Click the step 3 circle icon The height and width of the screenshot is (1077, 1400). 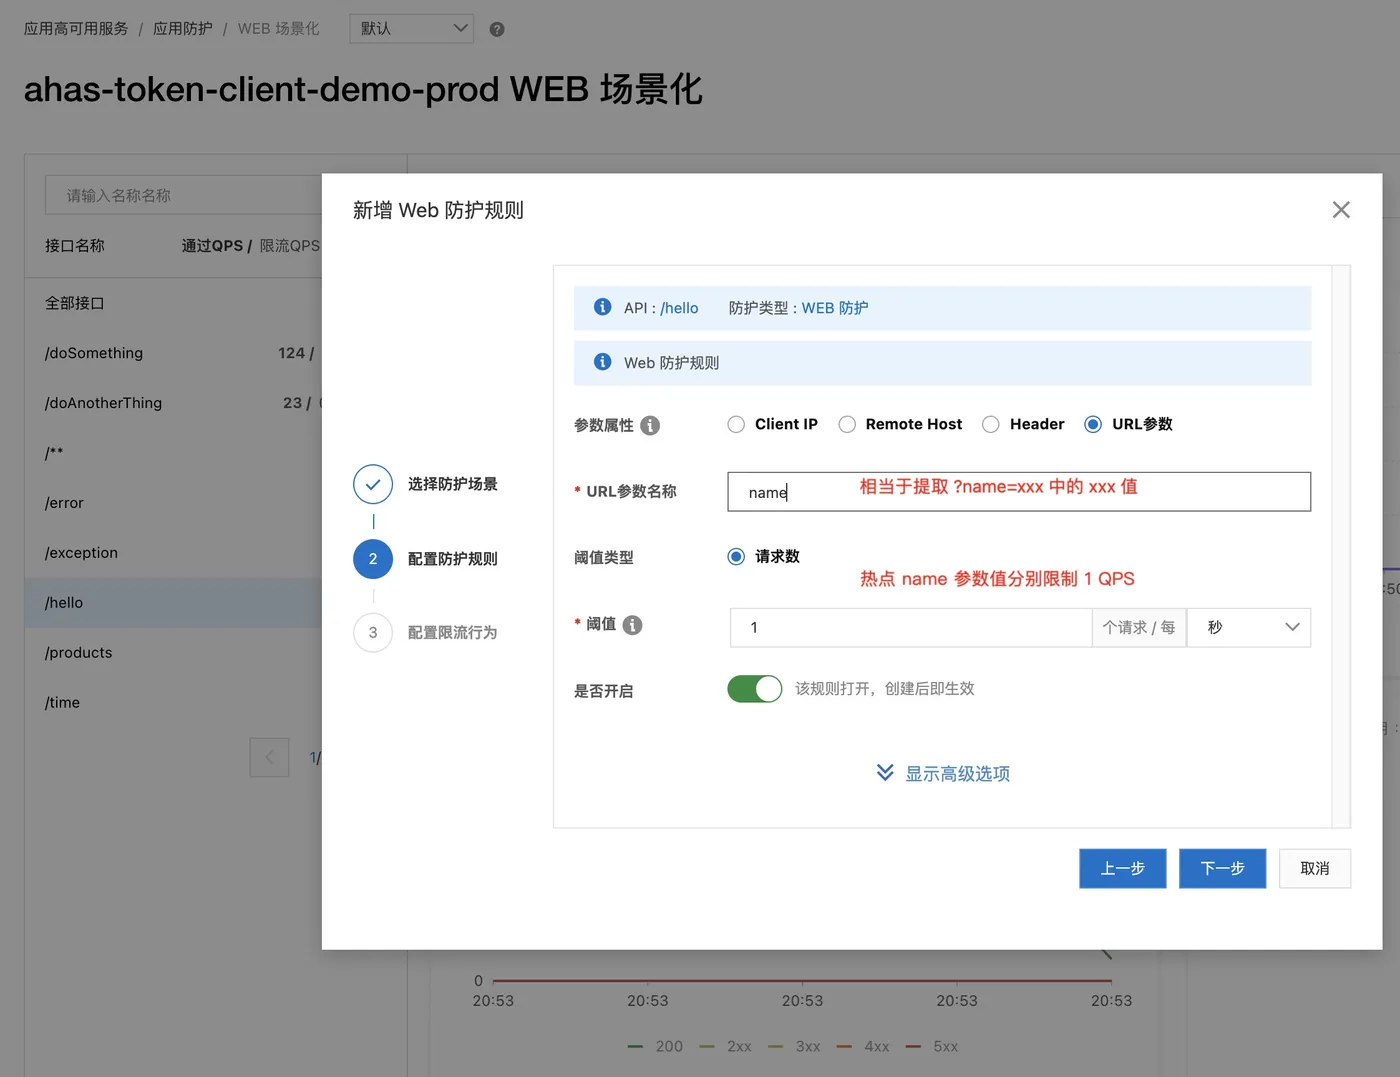coord(373,633)
